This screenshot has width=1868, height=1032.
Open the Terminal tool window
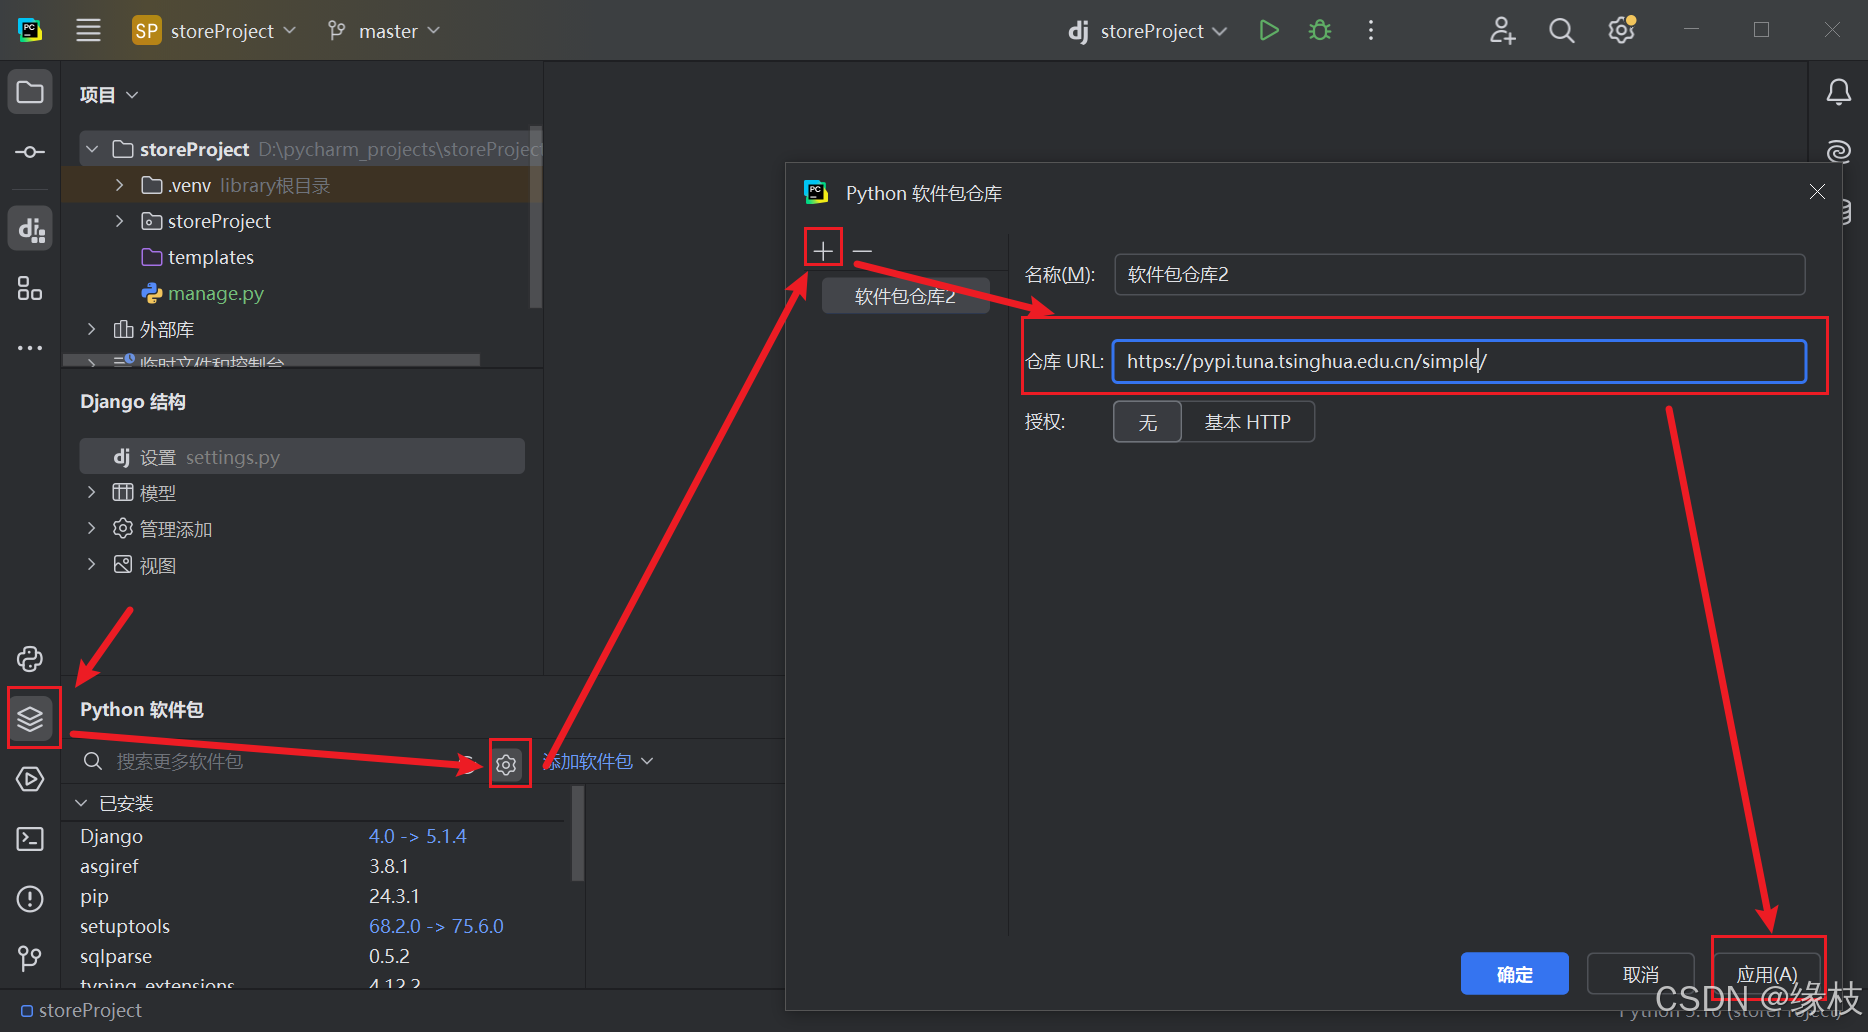click(29, 839)
